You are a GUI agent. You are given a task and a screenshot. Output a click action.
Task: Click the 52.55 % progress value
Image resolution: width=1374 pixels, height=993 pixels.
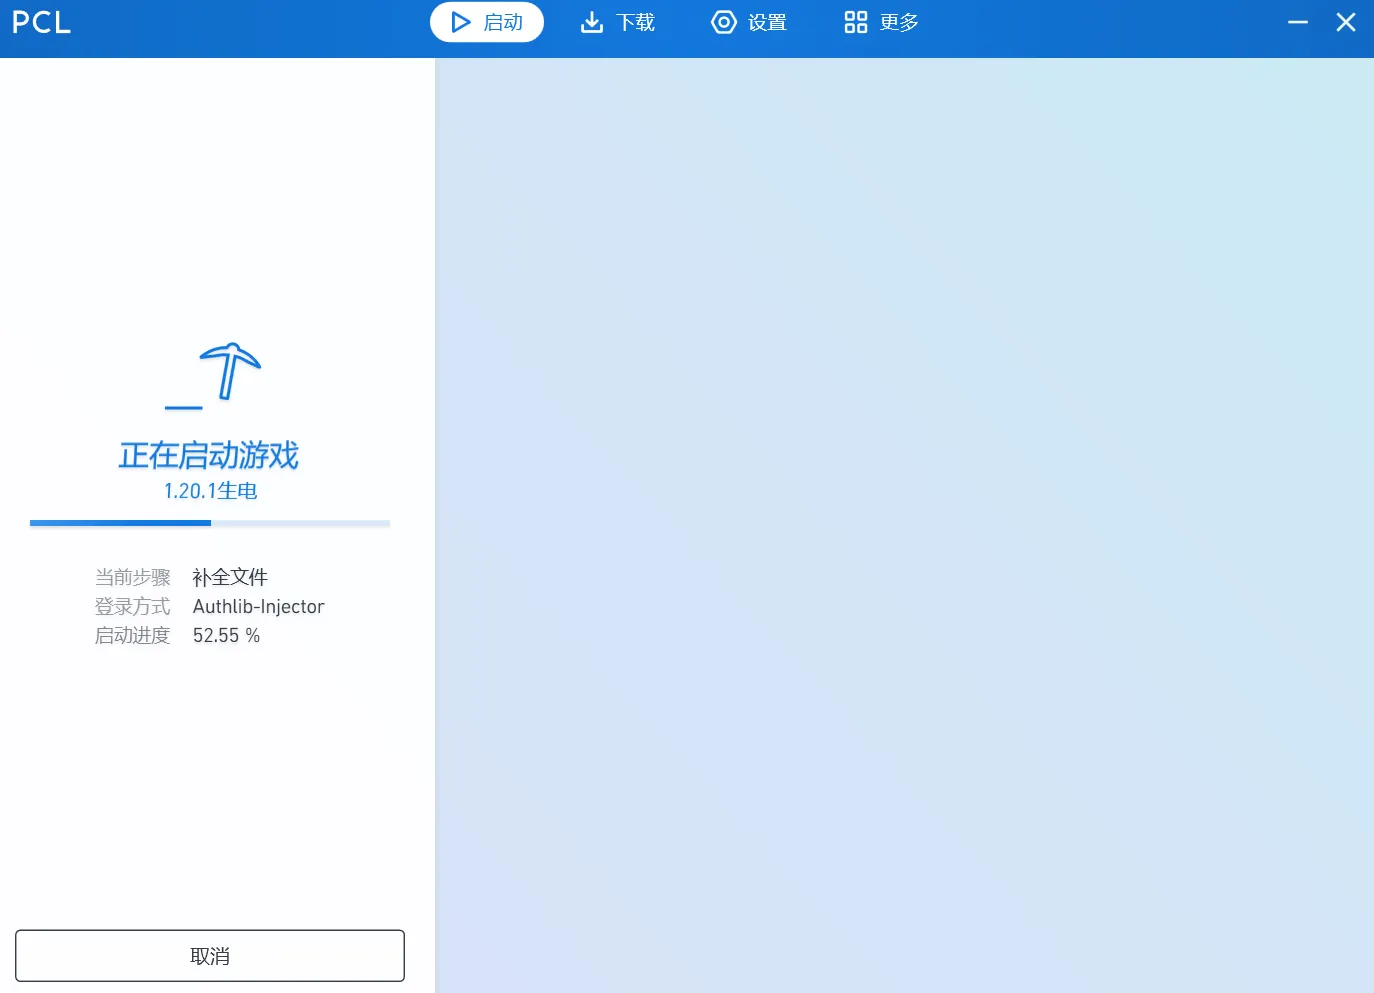(x=226, y=635)
